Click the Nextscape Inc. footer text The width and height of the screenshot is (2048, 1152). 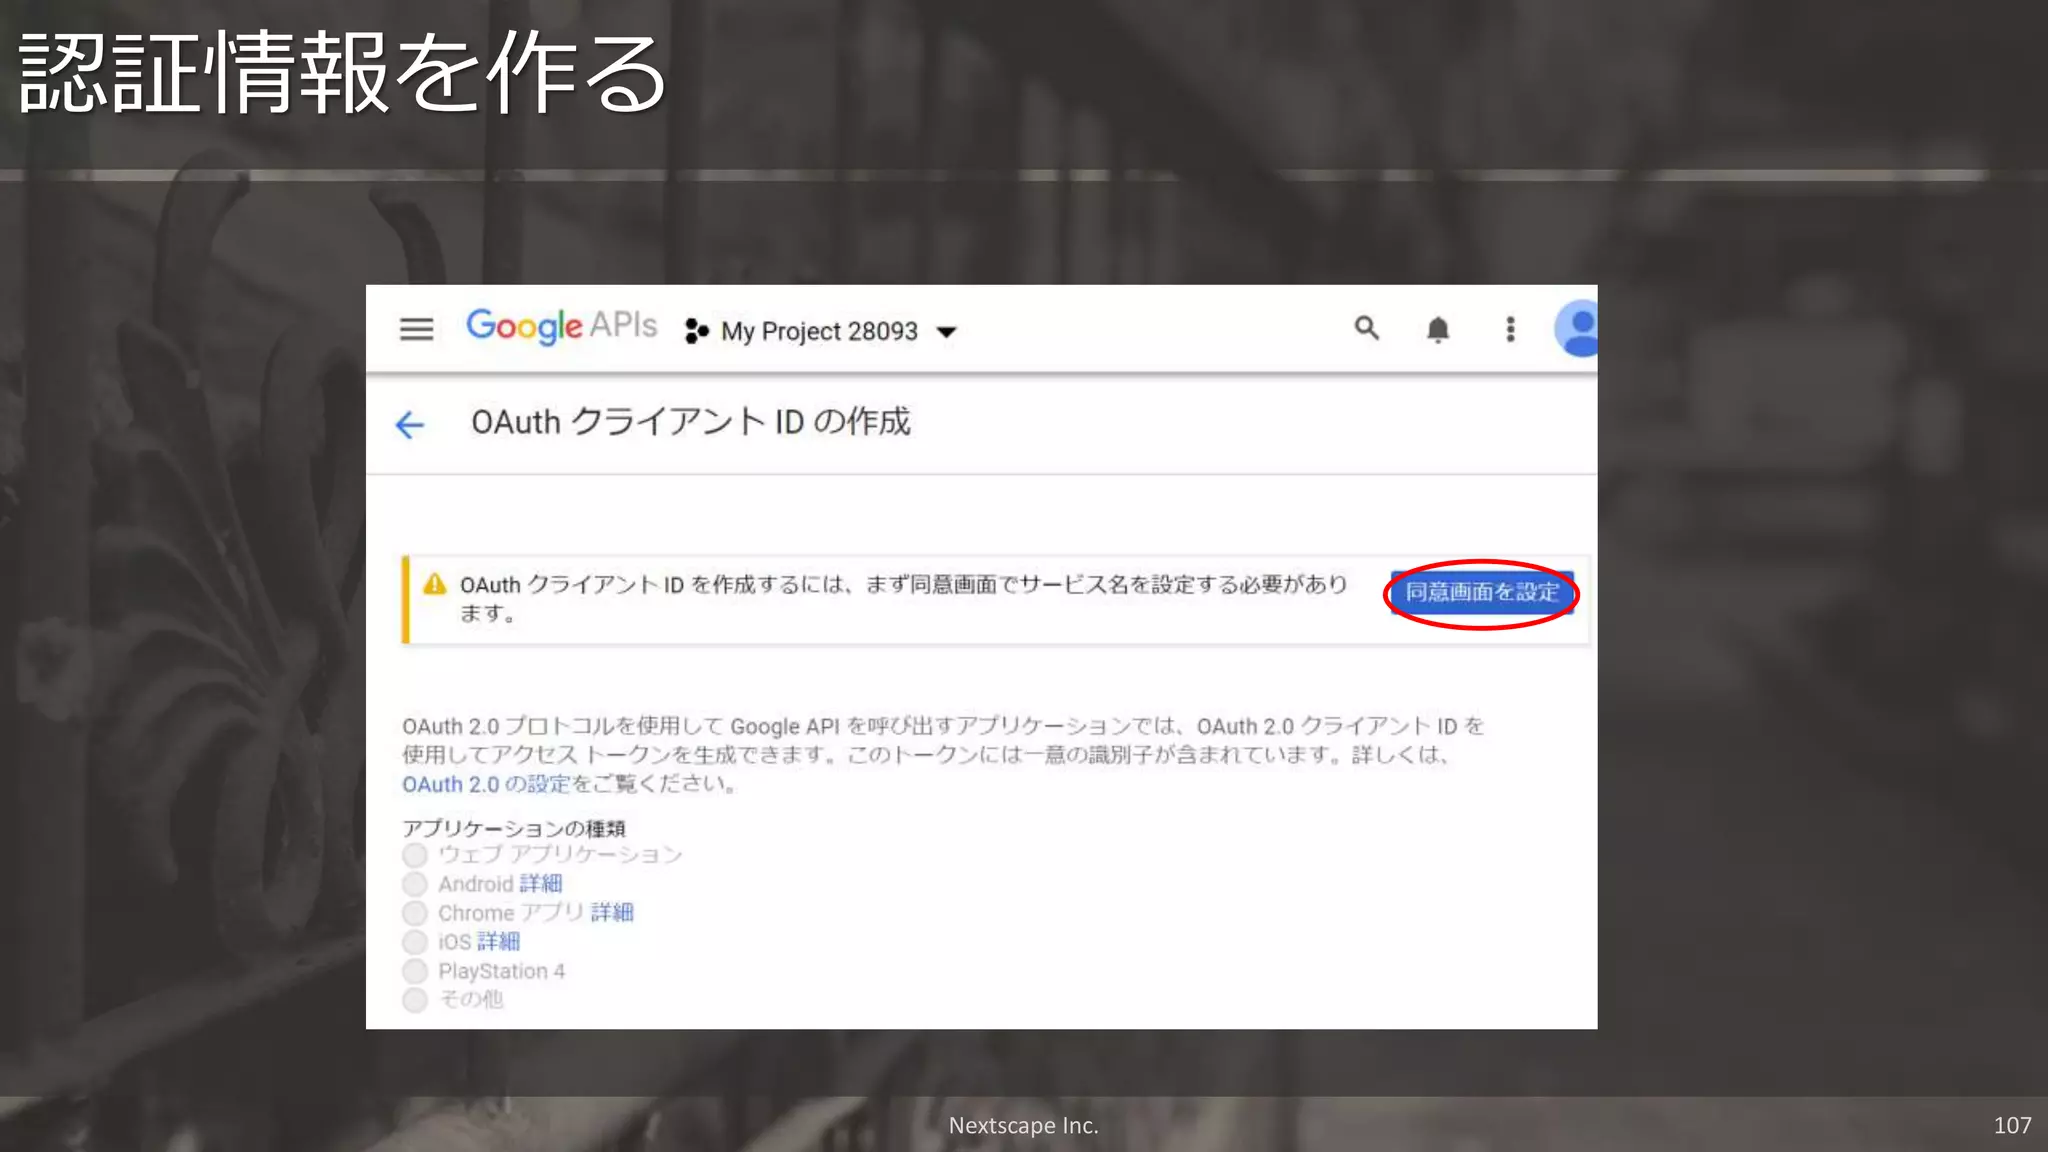tap(1023, 1125)
